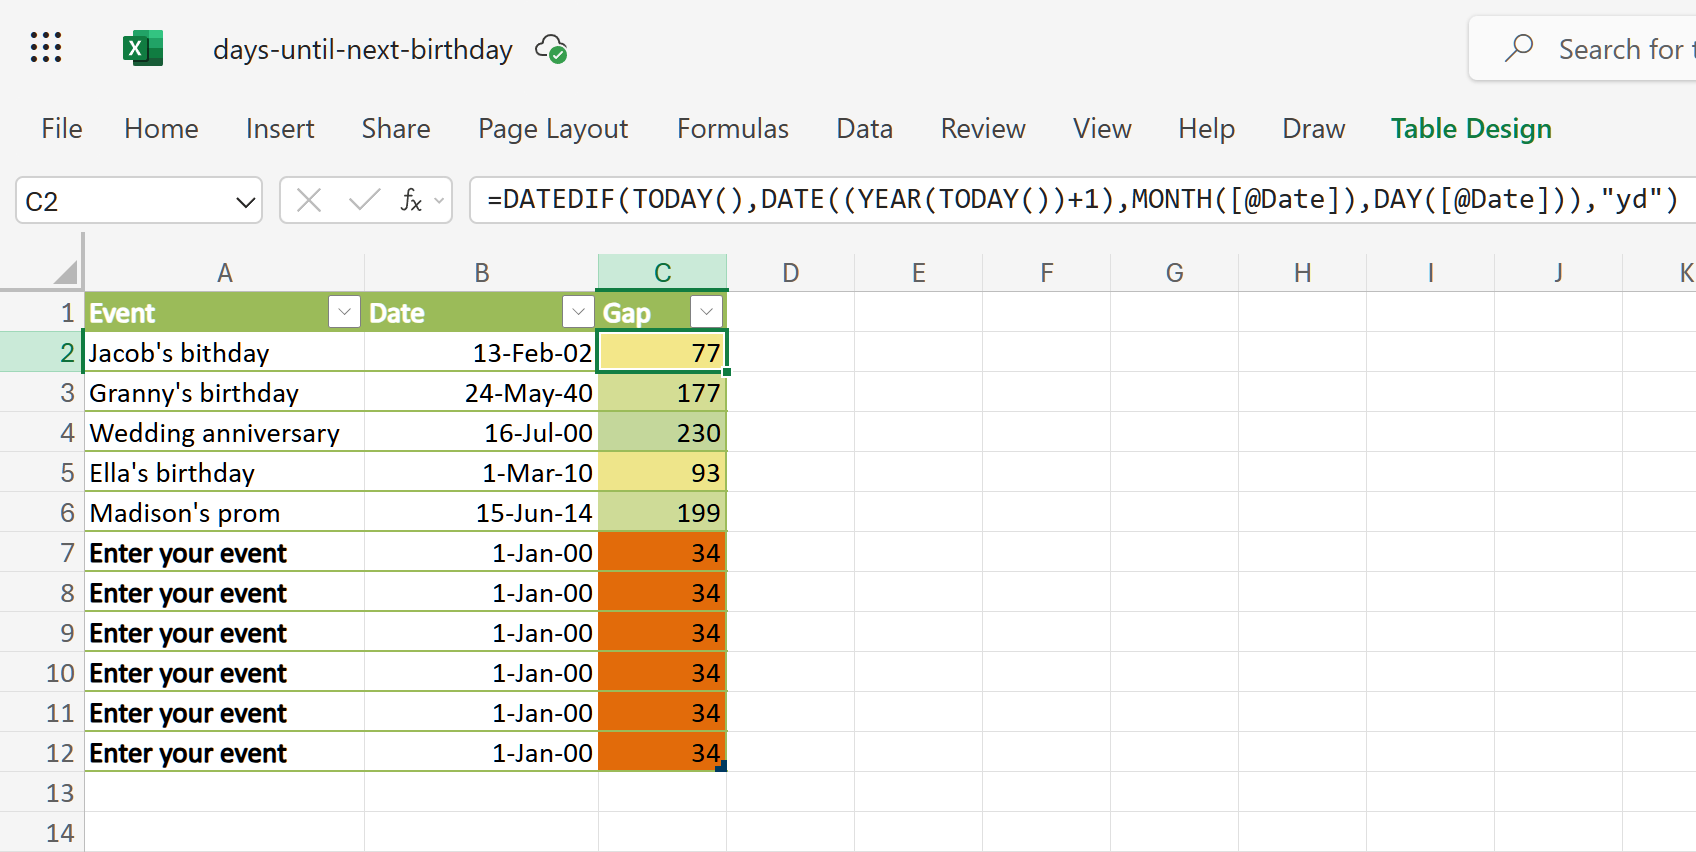Screen dimensions: 1696x852
Task: Click the cloud saved status icon
Action: click(551, 49)
